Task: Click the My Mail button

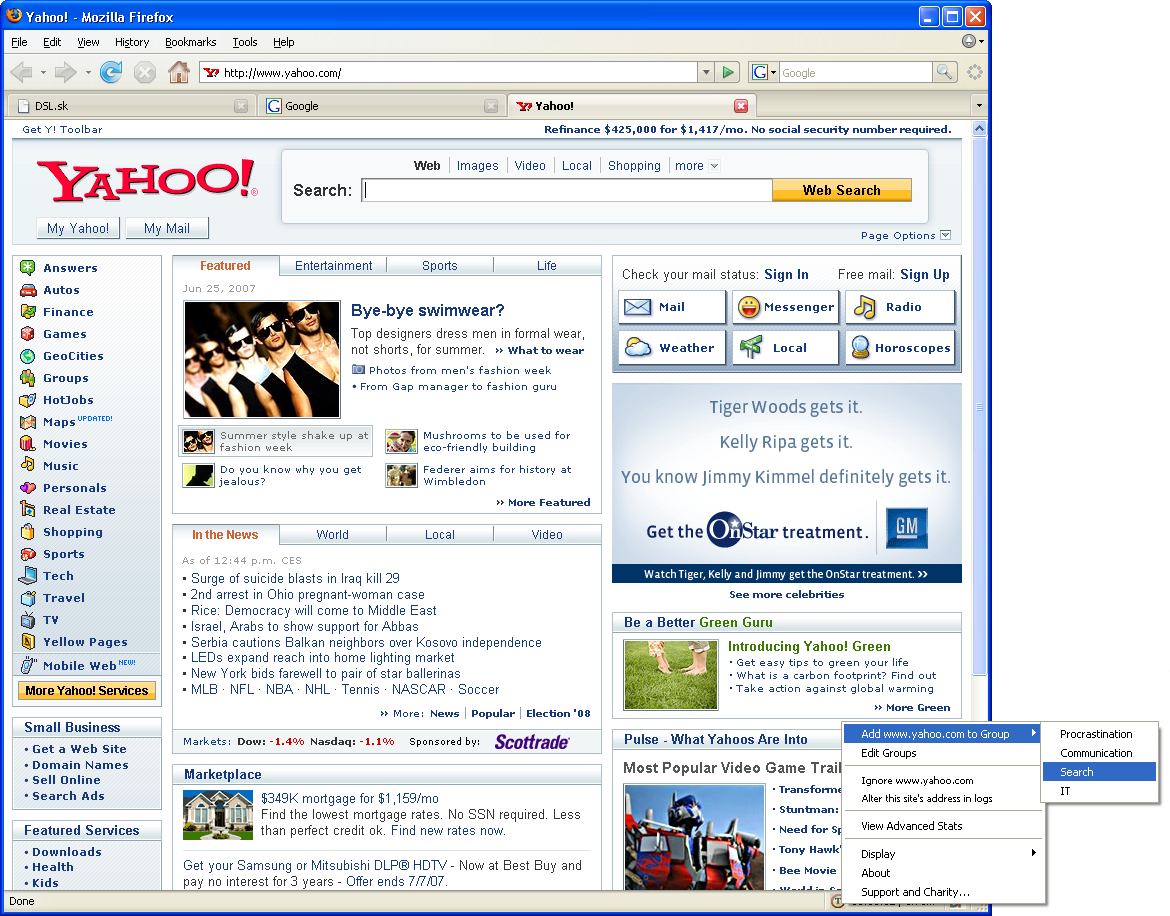Action: pos(167,228)
